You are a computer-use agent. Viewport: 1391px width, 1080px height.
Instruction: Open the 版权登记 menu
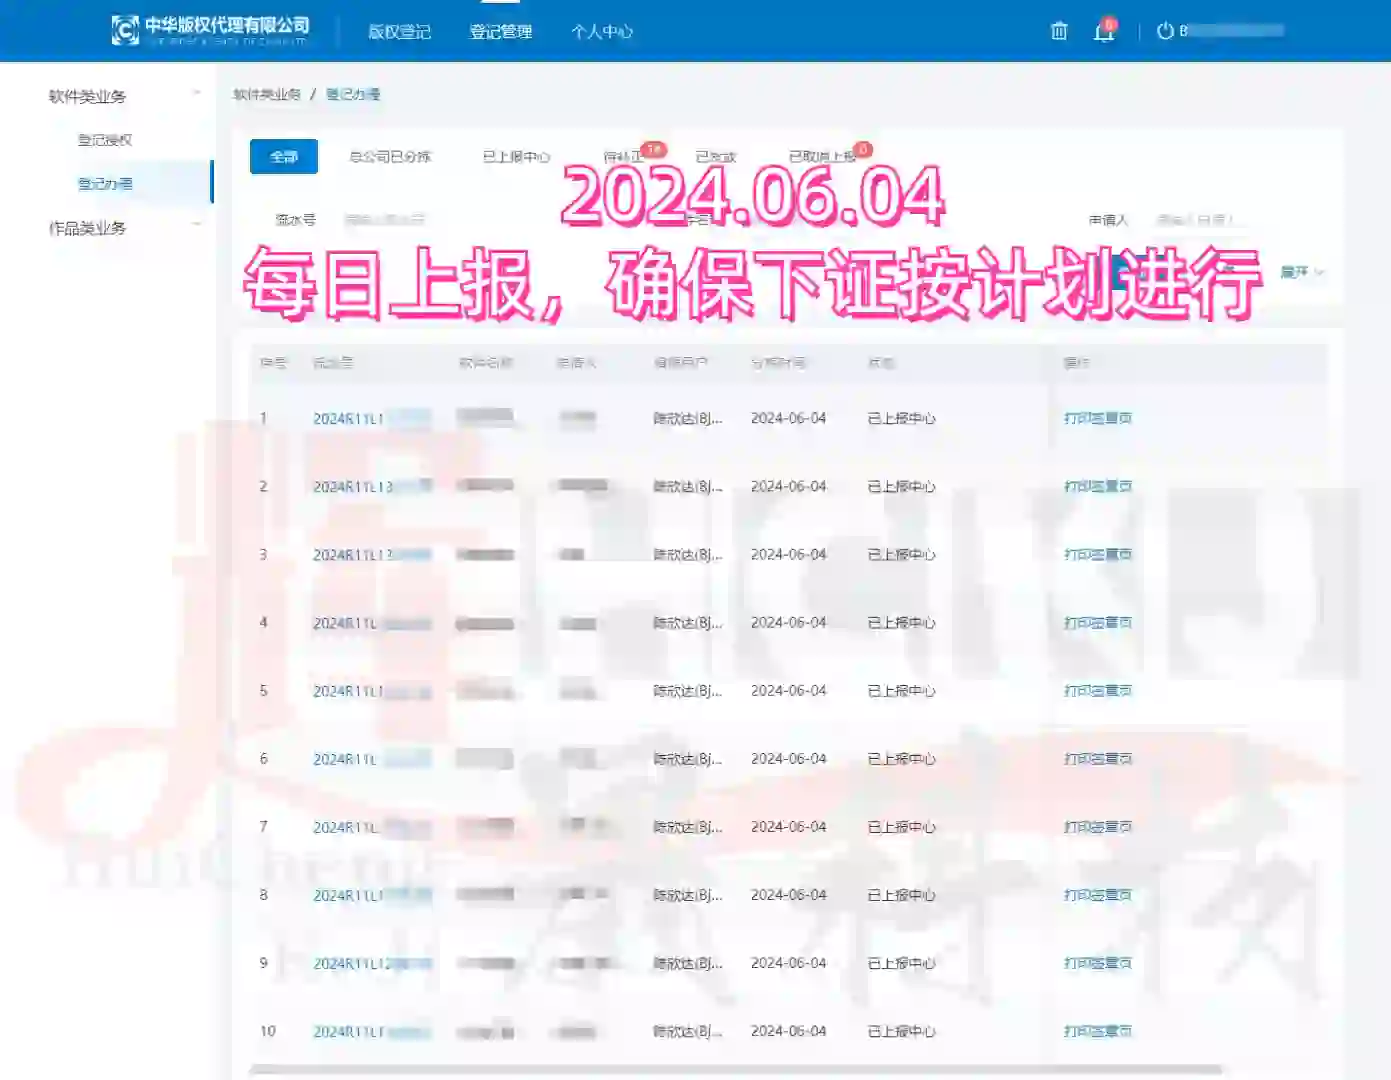pos(400,31)
